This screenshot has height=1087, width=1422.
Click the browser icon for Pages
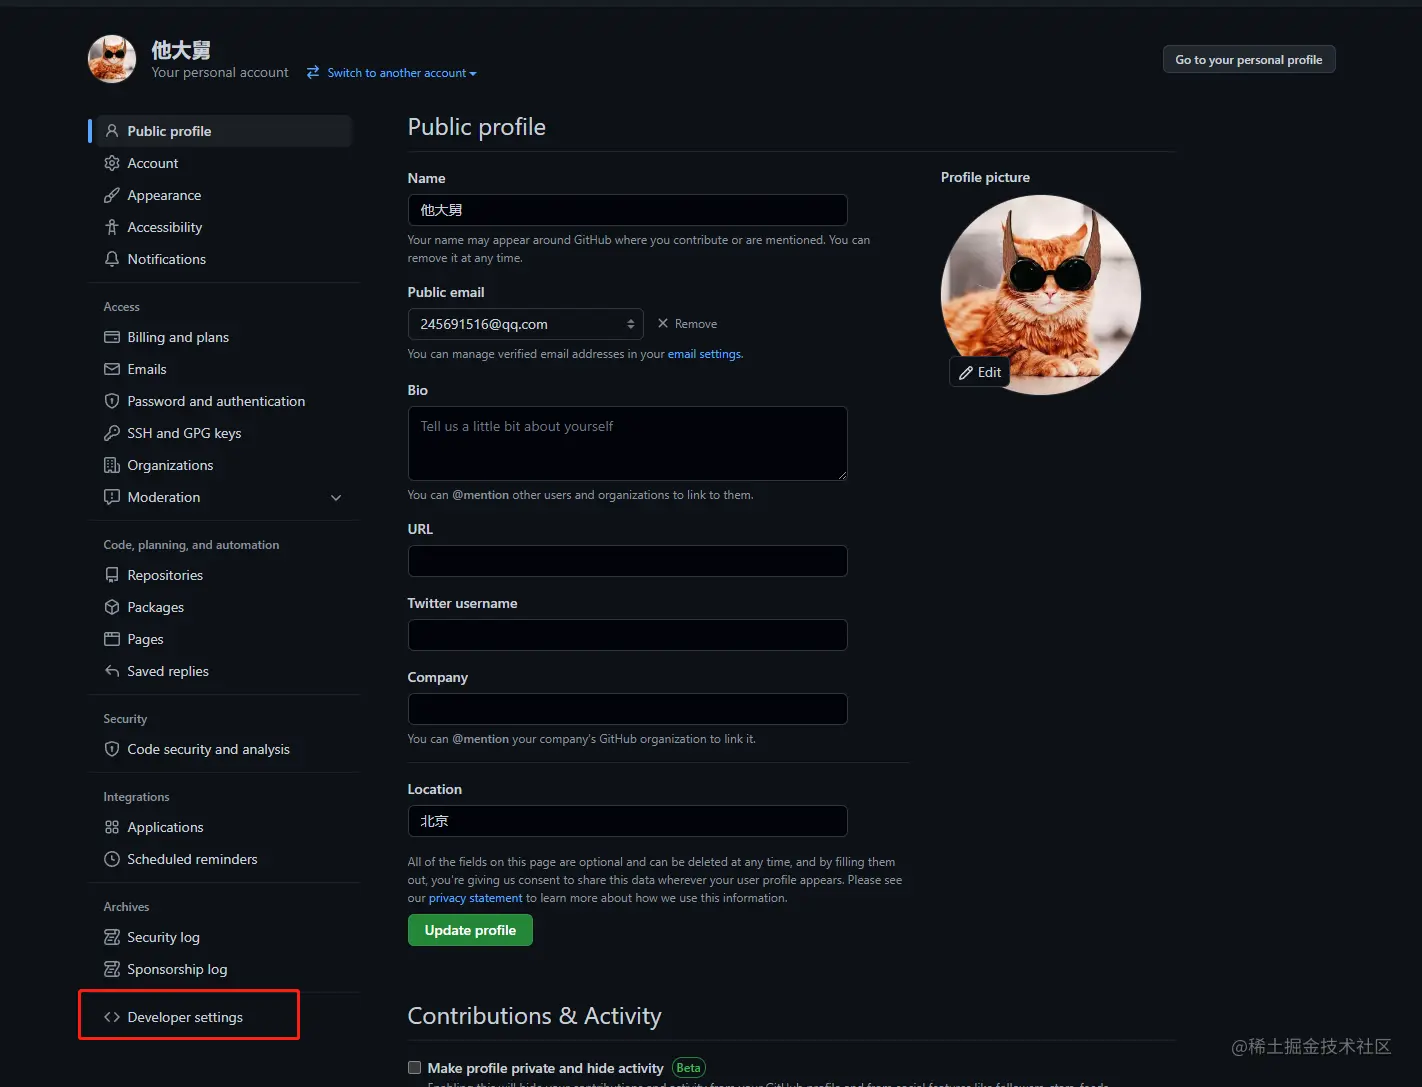pyautogui.click(x=112, y=639)
